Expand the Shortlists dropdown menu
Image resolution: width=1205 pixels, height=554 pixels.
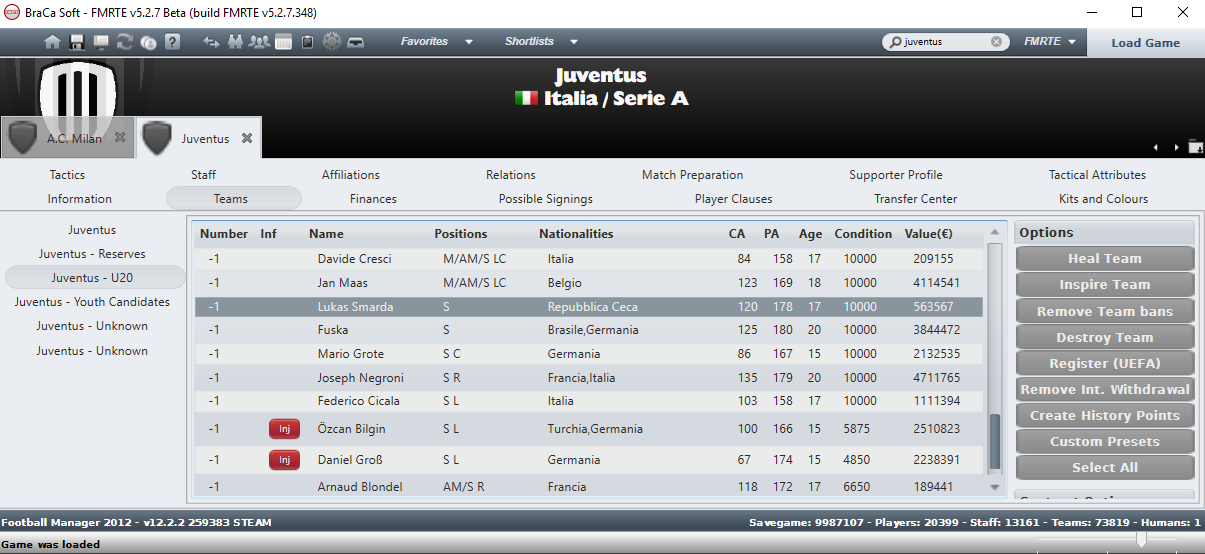click(541, 42)
